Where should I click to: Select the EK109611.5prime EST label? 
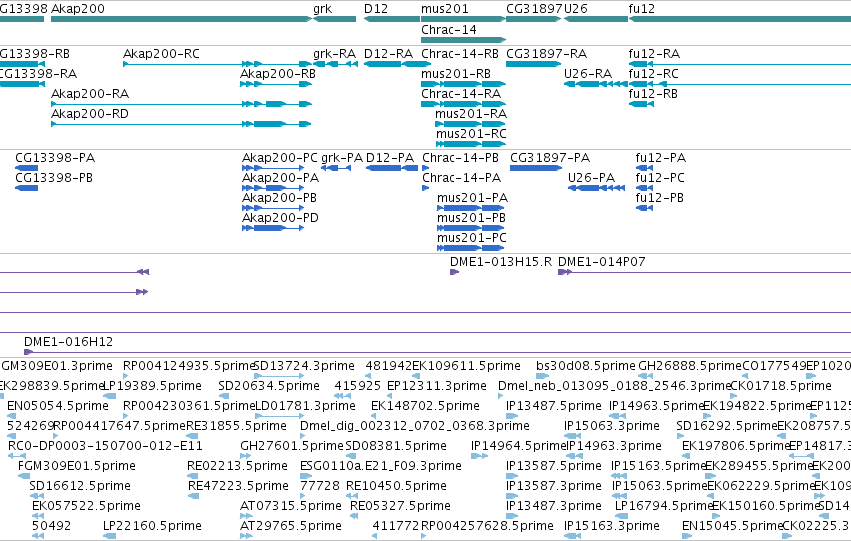[x=466, y=366]
